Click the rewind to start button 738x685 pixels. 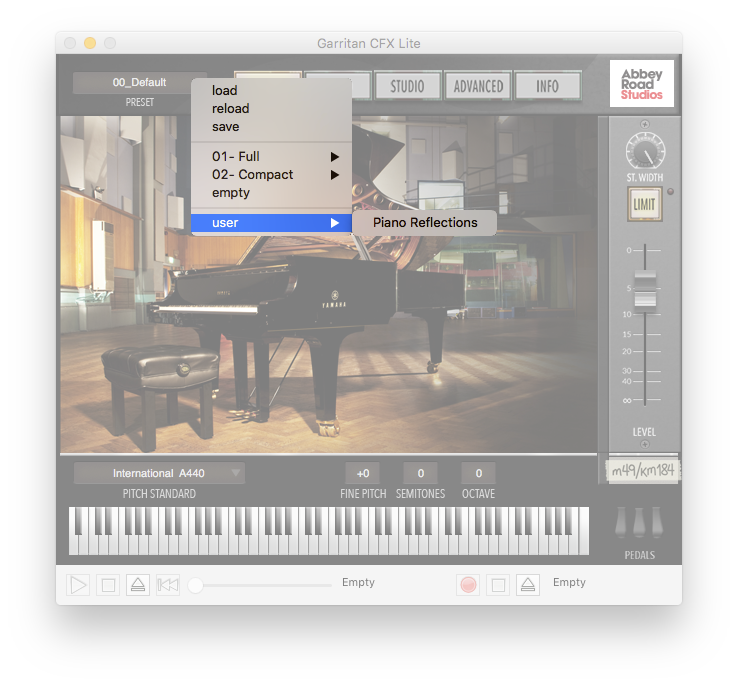pos(168,585)
